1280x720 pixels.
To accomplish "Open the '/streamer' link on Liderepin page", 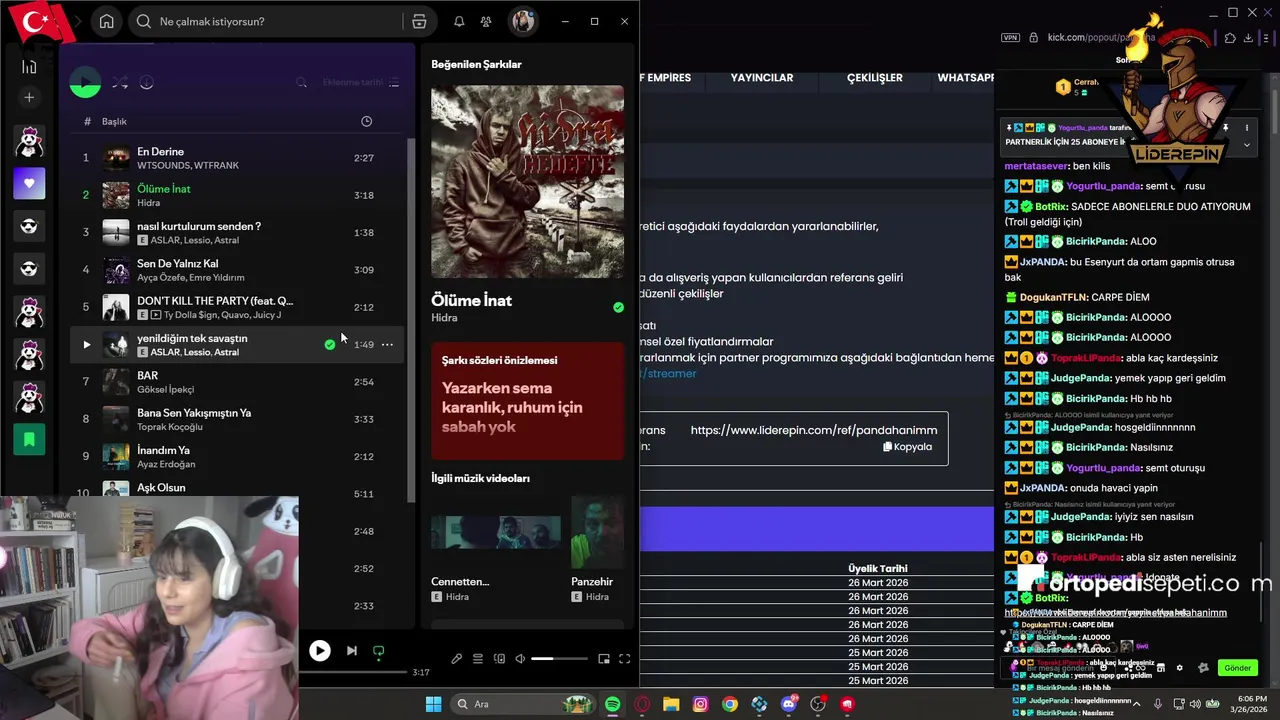I will click(x=669, y=374).
